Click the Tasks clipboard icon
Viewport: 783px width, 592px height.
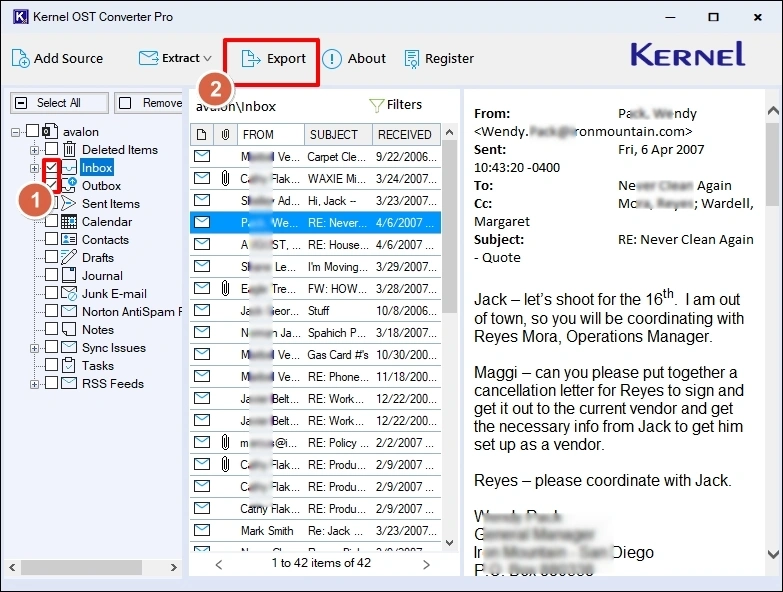69,365
